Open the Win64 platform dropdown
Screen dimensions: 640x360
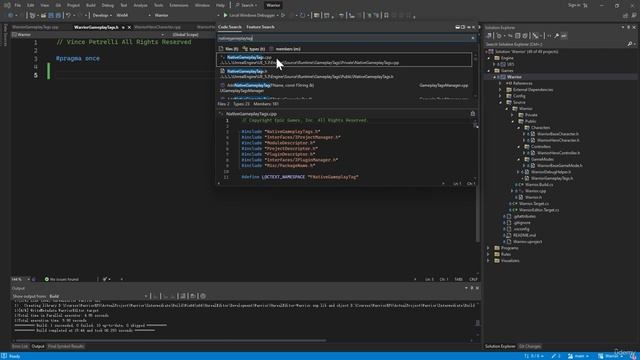pos(133,15)
